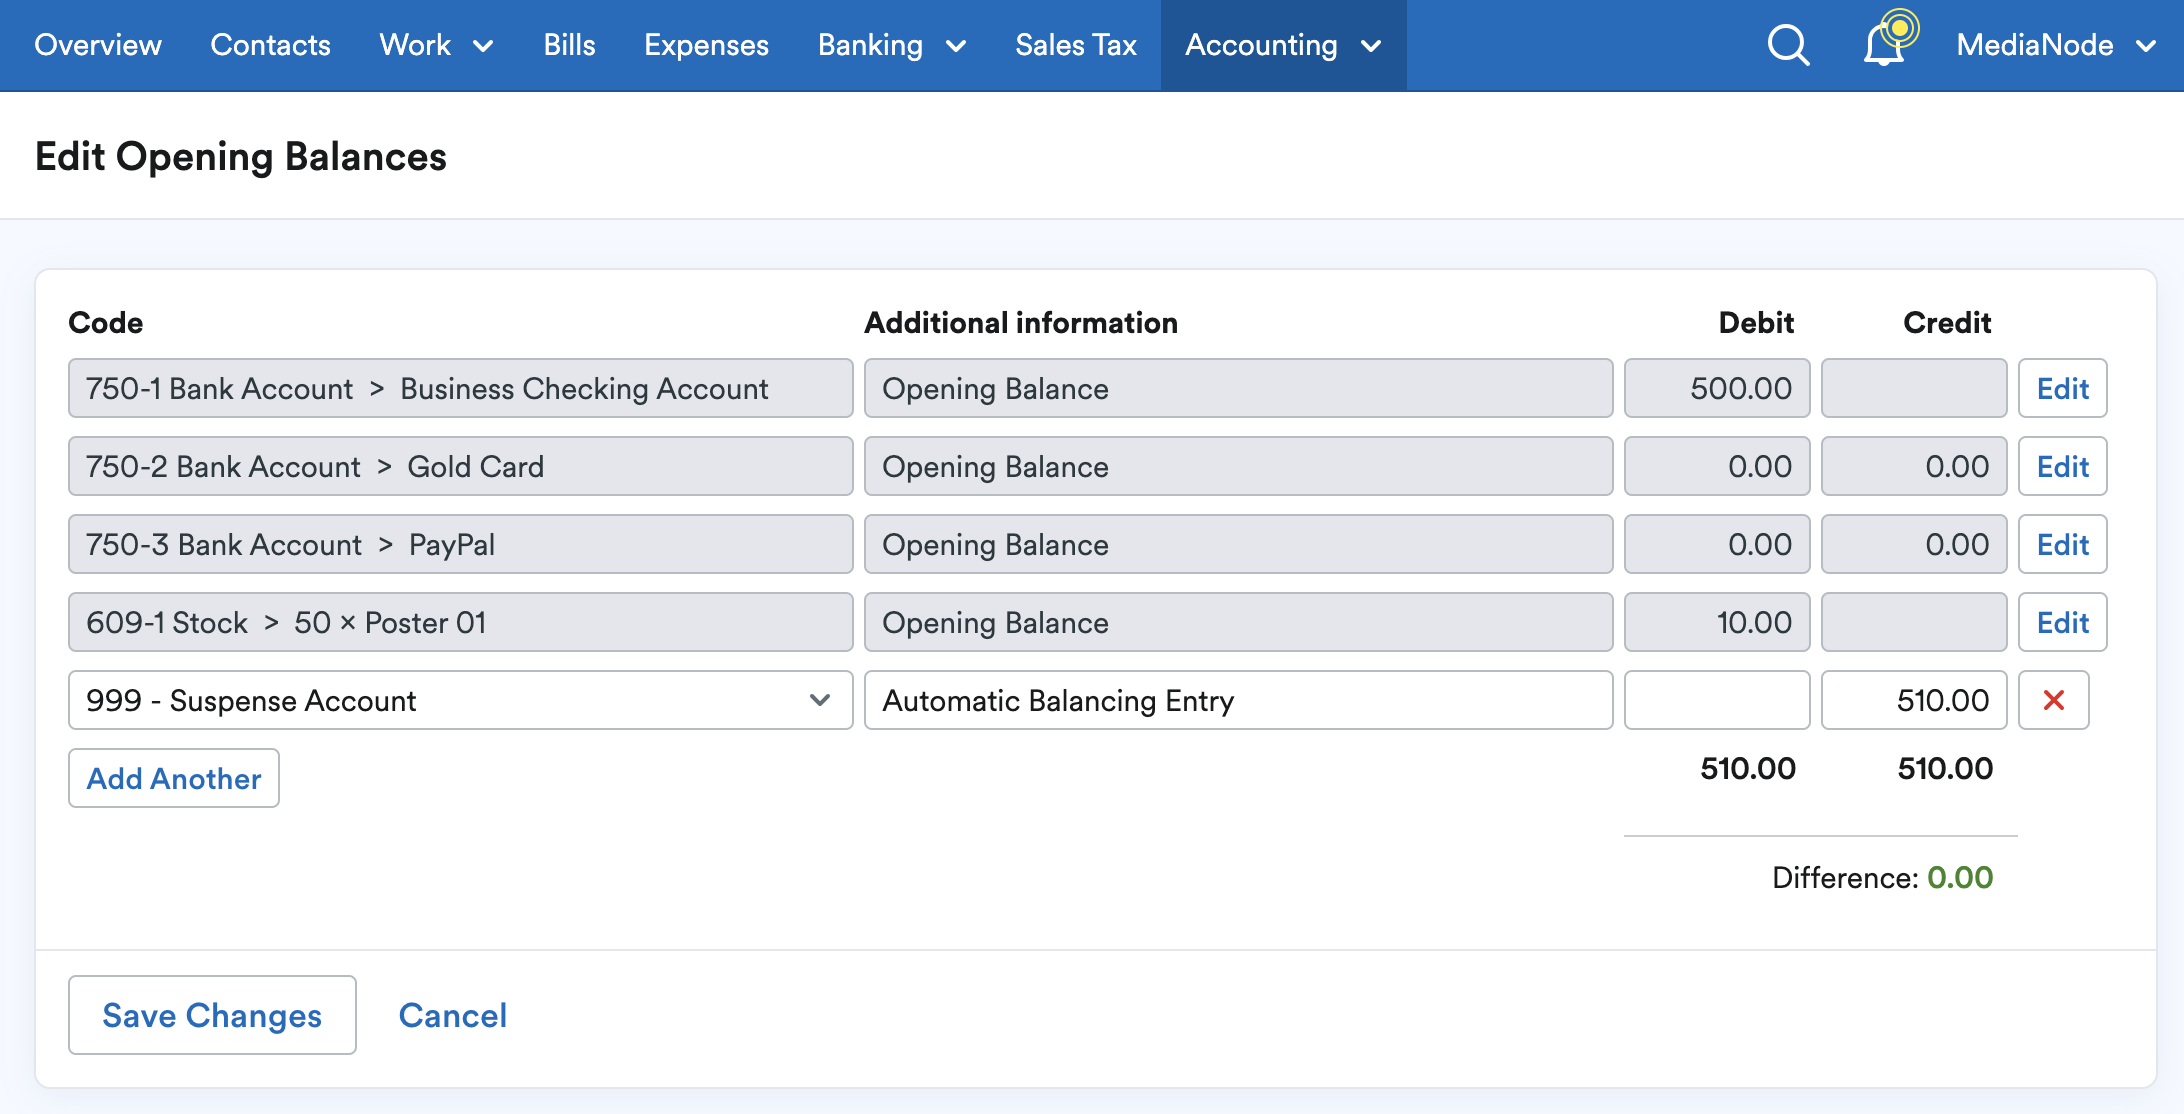Expand the Accounting menu
The width and height of the screenshot is (2184, 1114).
click(1283, 45)
